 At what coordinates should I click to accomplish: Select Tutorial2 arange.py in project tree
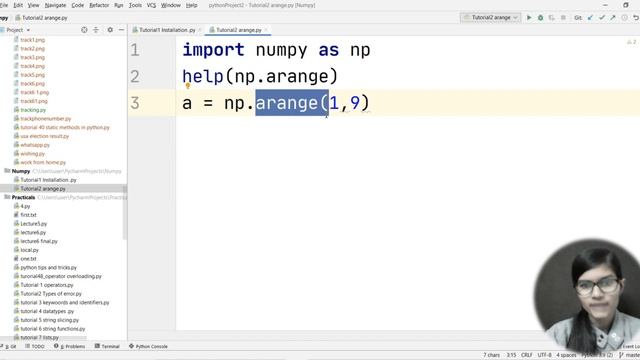point(42,189)
